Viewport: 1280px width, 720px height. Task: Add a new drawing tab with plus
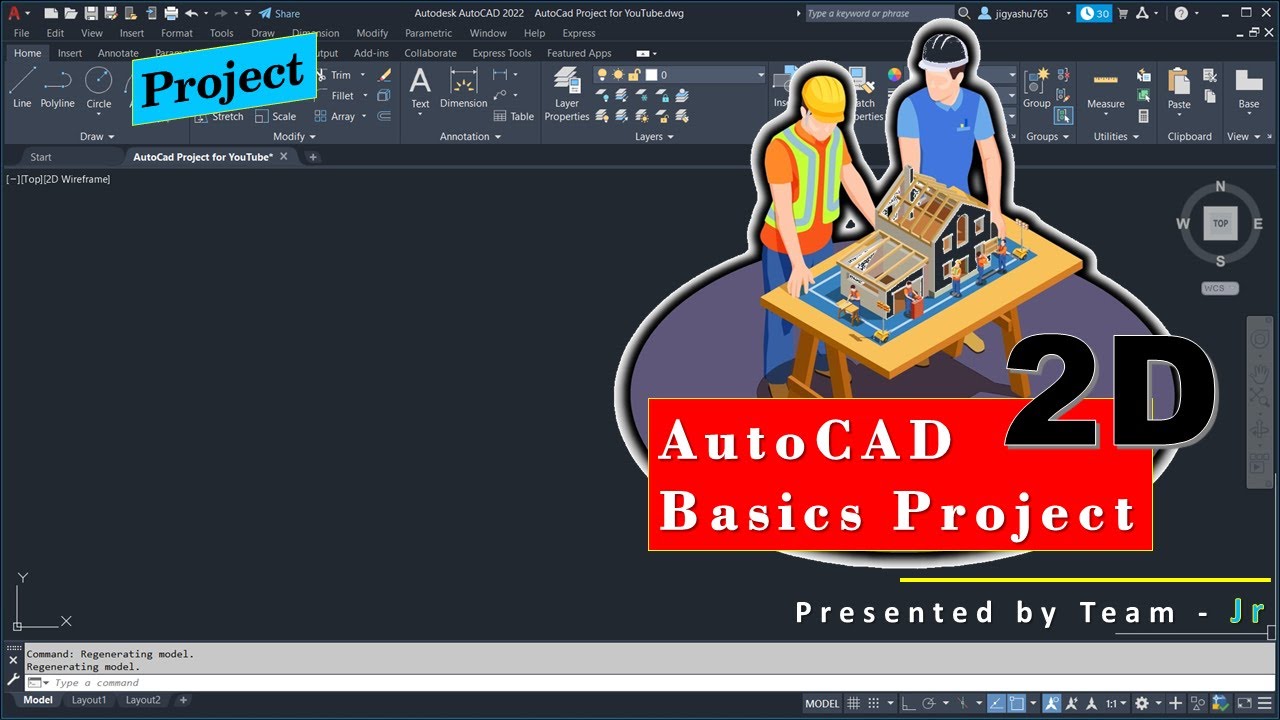pyautogui.click(x=312, y=157)
